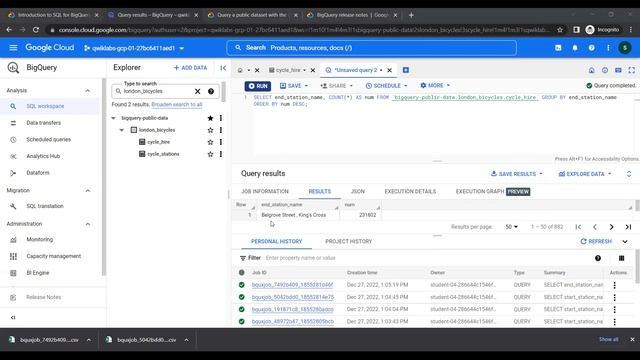Click Show all downloads
Viewport: 640px width, 360px height.
(x=608, y=340)
